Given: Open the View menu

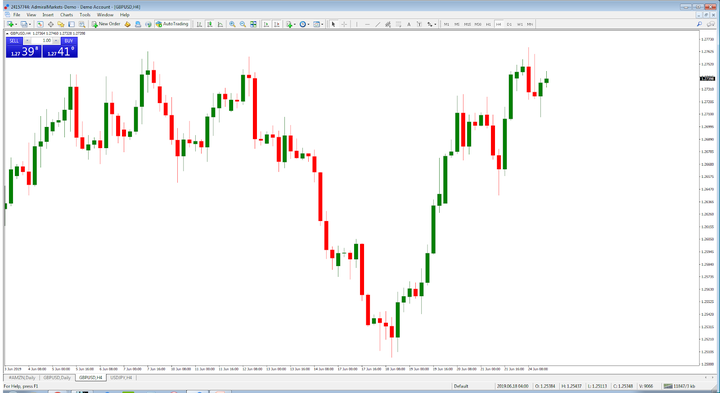Looking at the screenshot, I should click(31, 15).
